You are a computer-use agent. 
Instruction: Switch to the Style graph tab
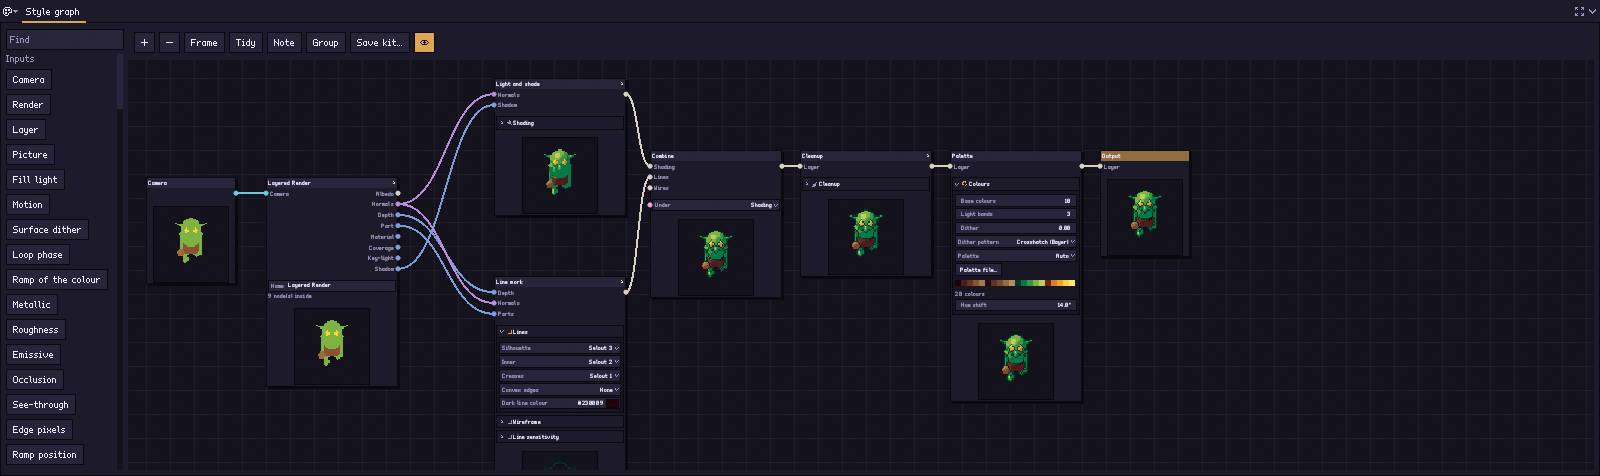point(52,11)
